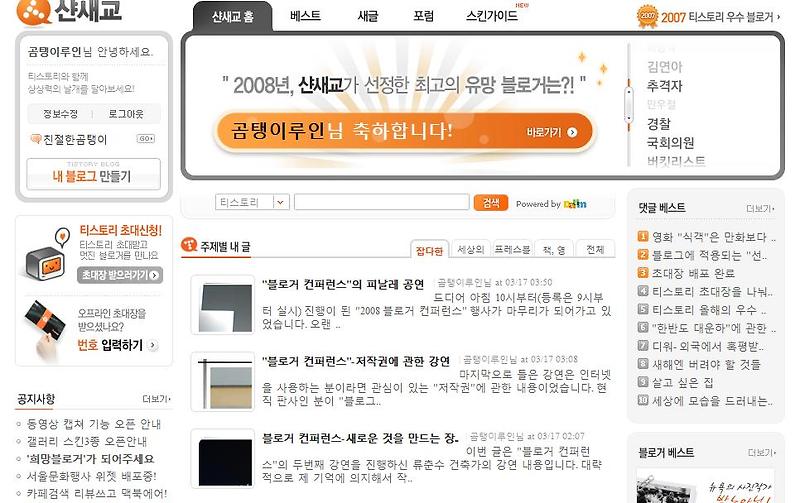
Task: Switch to the 전체 tab
Action: [595, 249]
